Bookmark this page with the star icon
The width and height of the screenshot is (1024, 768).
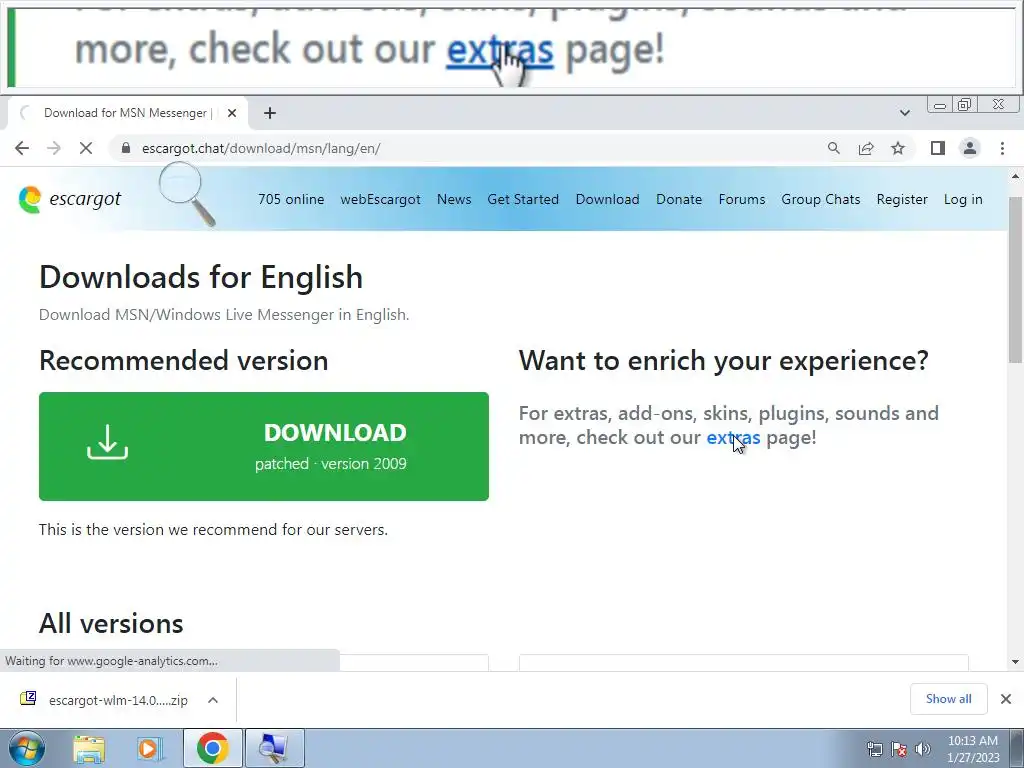898,148
